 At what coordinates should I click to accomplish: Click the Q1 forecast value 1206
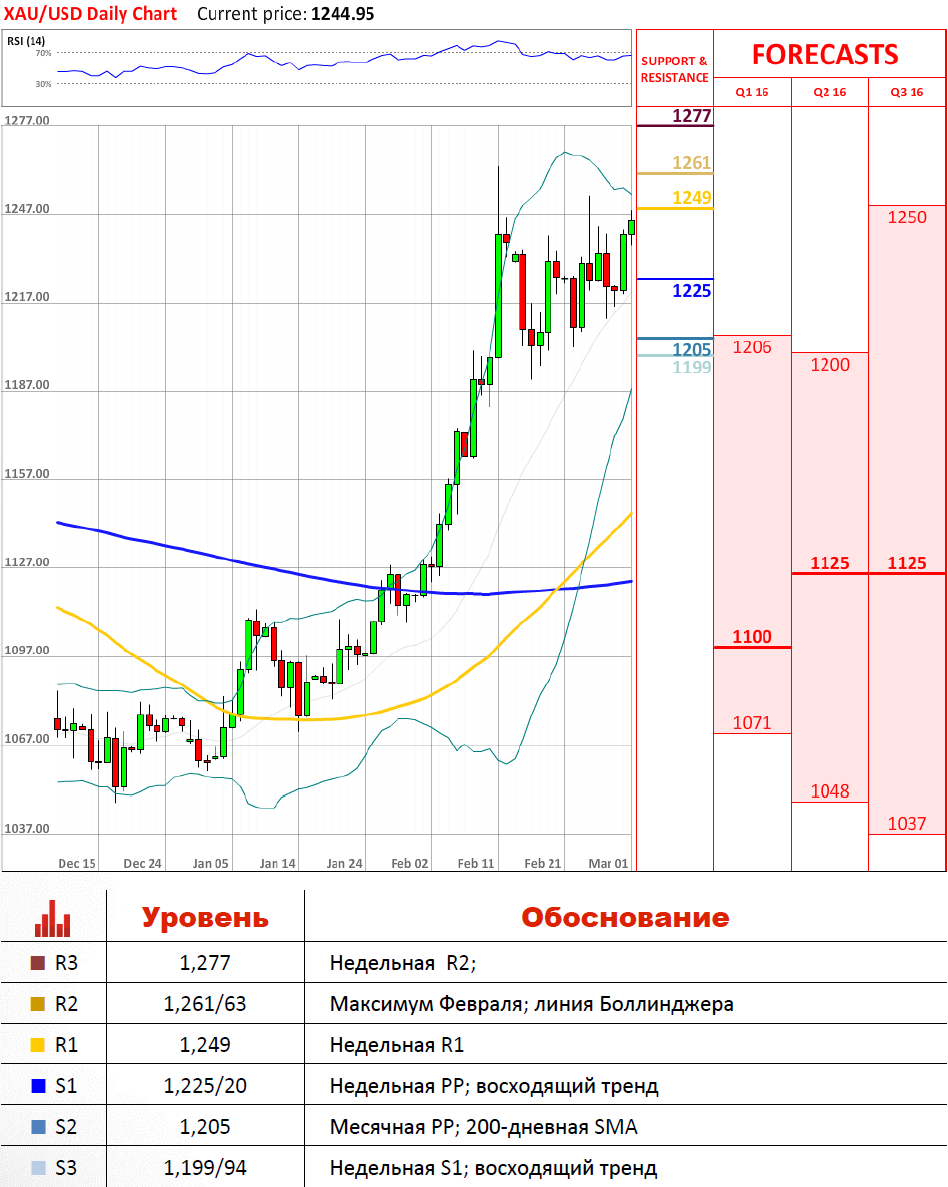(752, 347)
